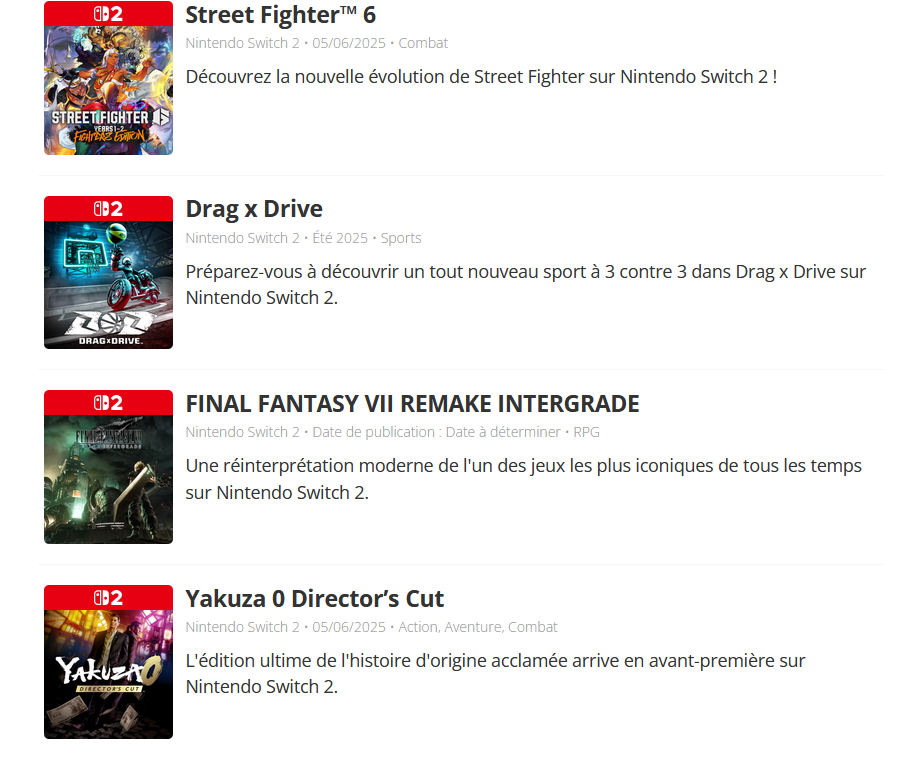Click the Switch 2 logo on Final Fantasy cover
Viewport: 922px width, 757px height.
click(x=108, y=403)
